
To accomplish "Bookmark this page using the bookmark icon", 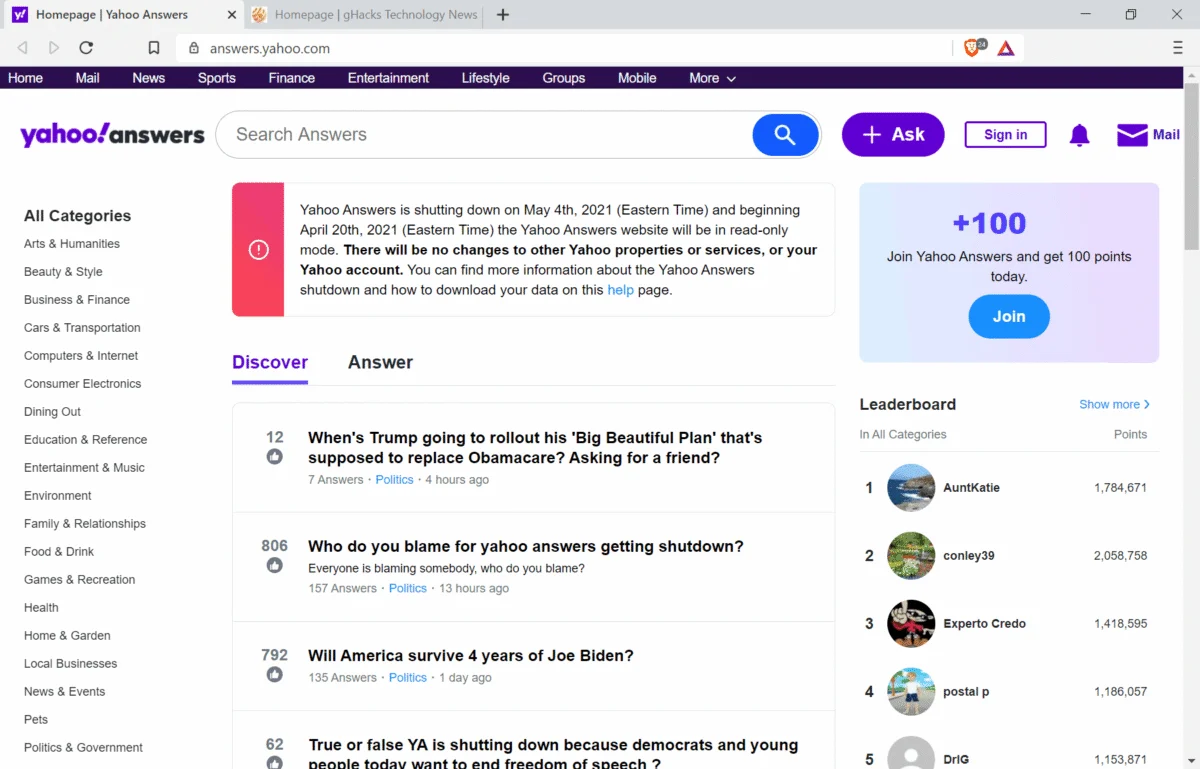I will point(153,48).
